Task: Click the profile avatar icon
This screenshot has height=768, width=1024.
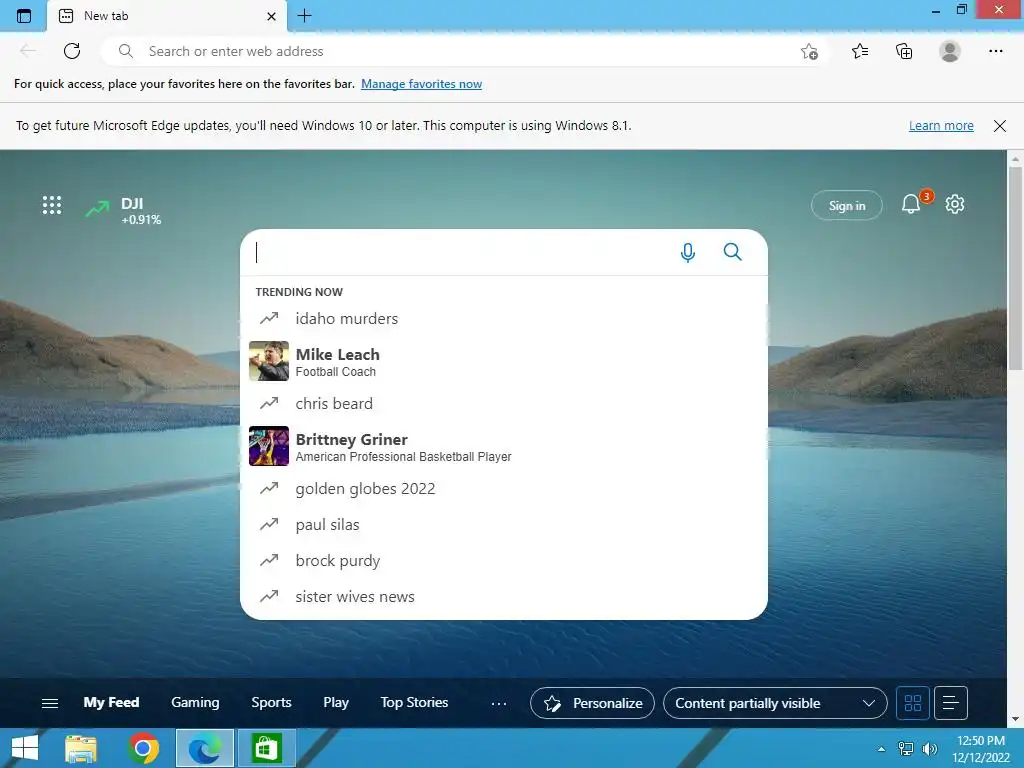Action: pyautogui.click(x=950, y=51)
